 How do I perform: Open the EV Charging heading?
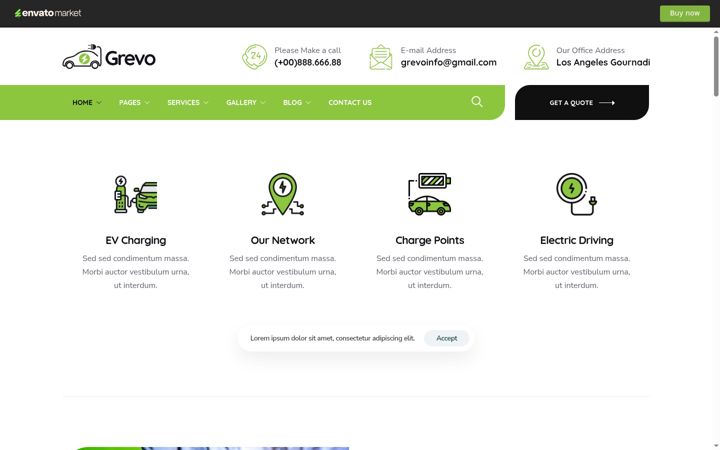[x=135, y=240]
